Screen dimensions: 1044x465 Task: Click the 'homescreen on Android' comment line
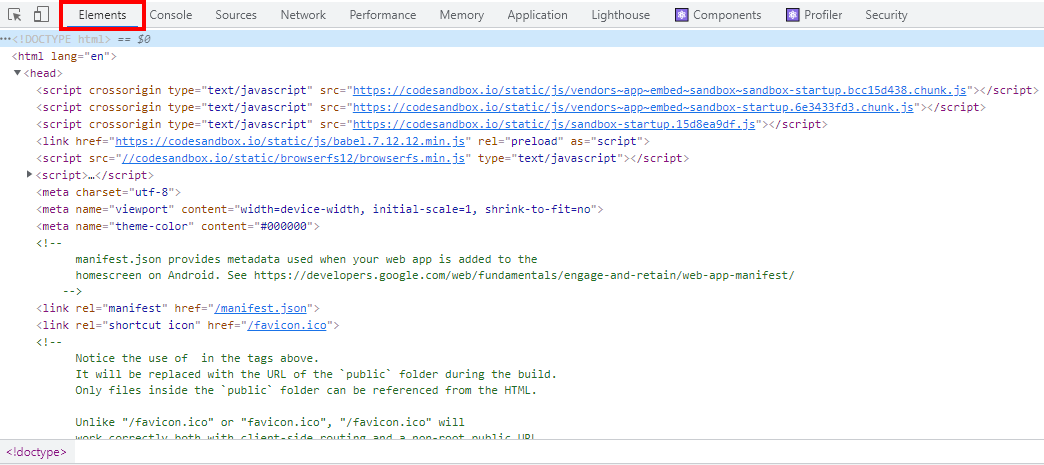tap(435, 274)
